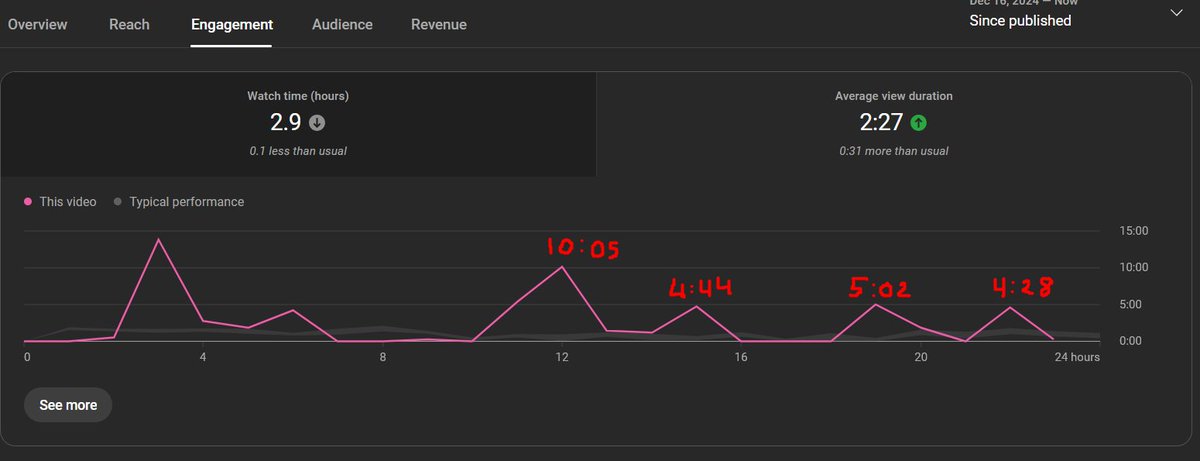Go to the Revenue tab

[438, 24]
